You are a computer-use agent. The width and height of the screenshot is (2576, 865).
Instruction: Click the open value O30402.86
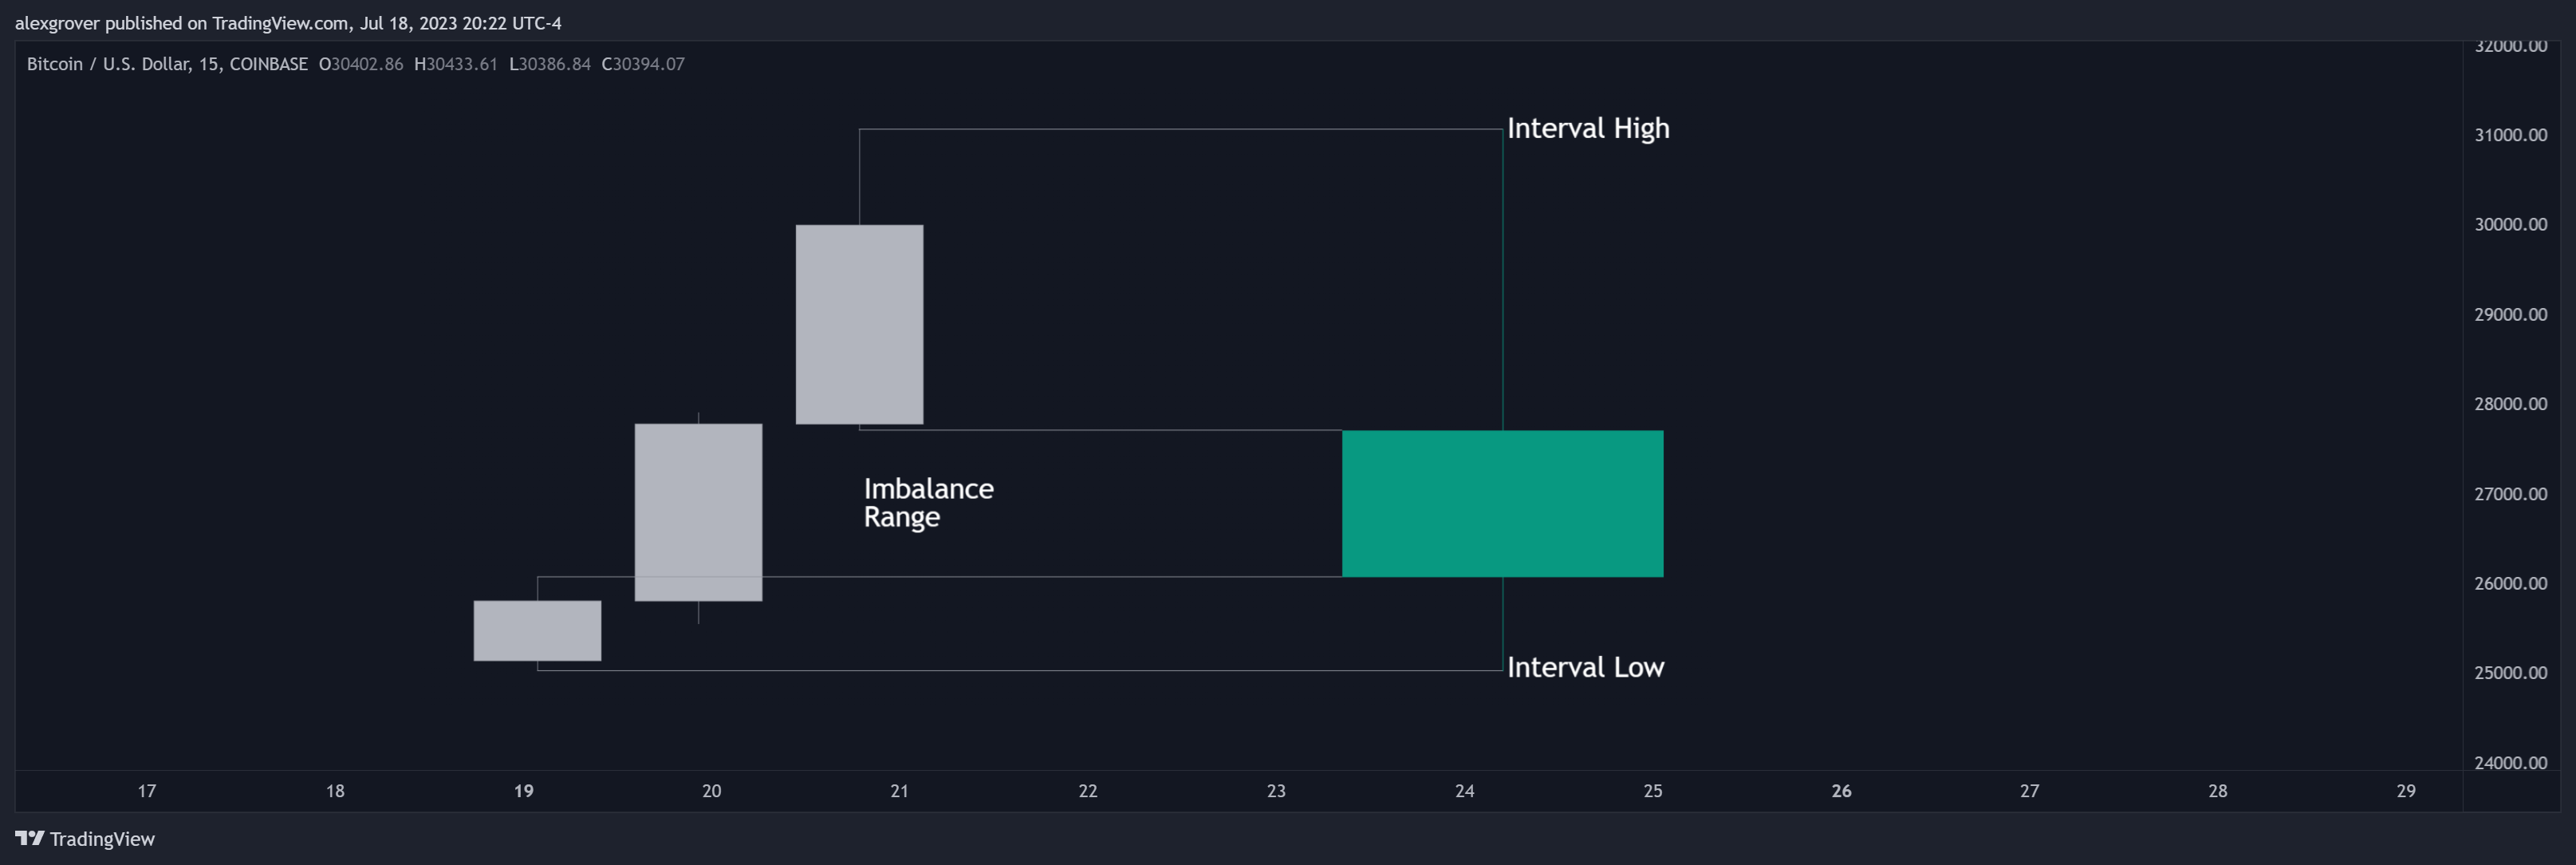pos(361,64)
